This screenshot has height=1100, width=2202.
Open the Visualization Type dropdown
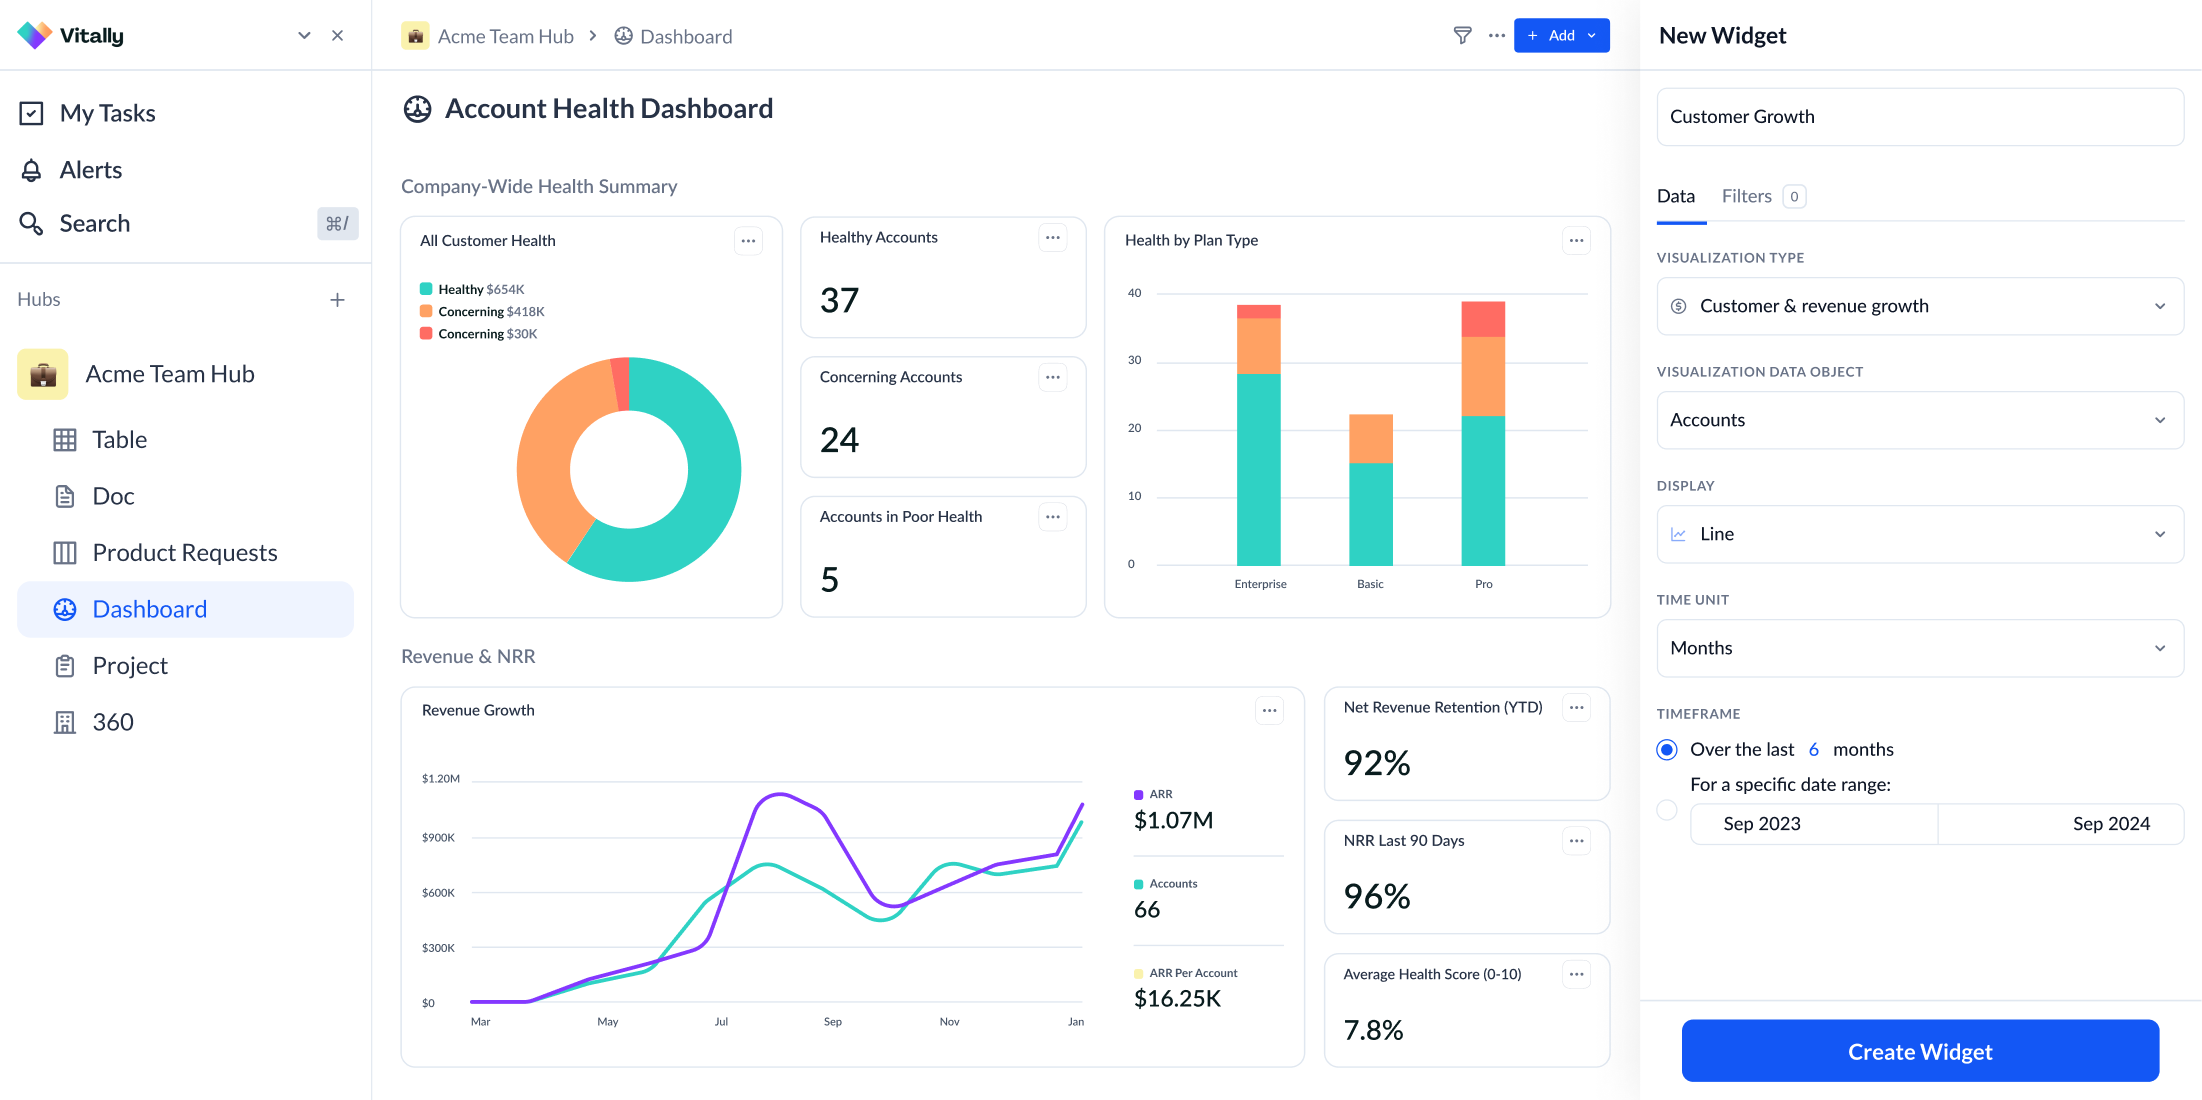coord(1920,306)
